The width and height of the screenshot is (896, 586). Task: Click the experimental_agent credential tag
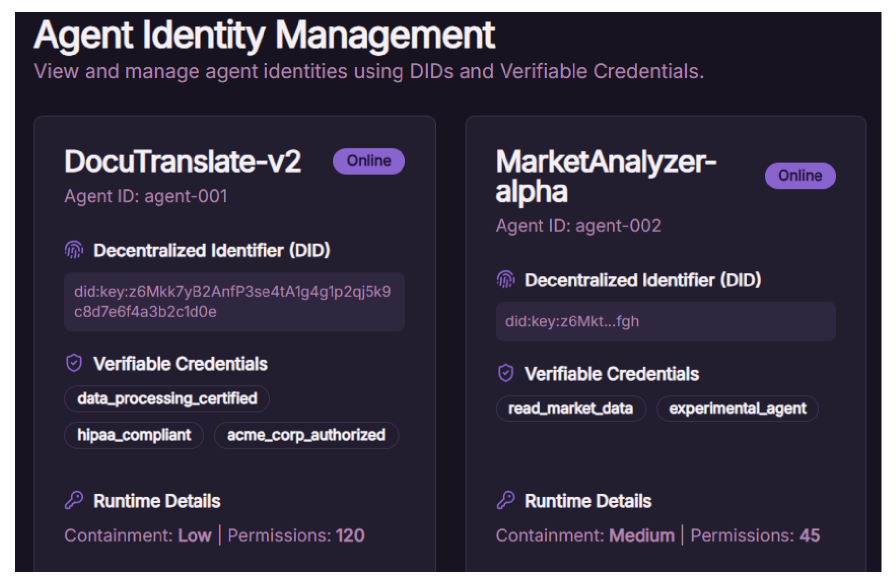(x=738, y=409)
